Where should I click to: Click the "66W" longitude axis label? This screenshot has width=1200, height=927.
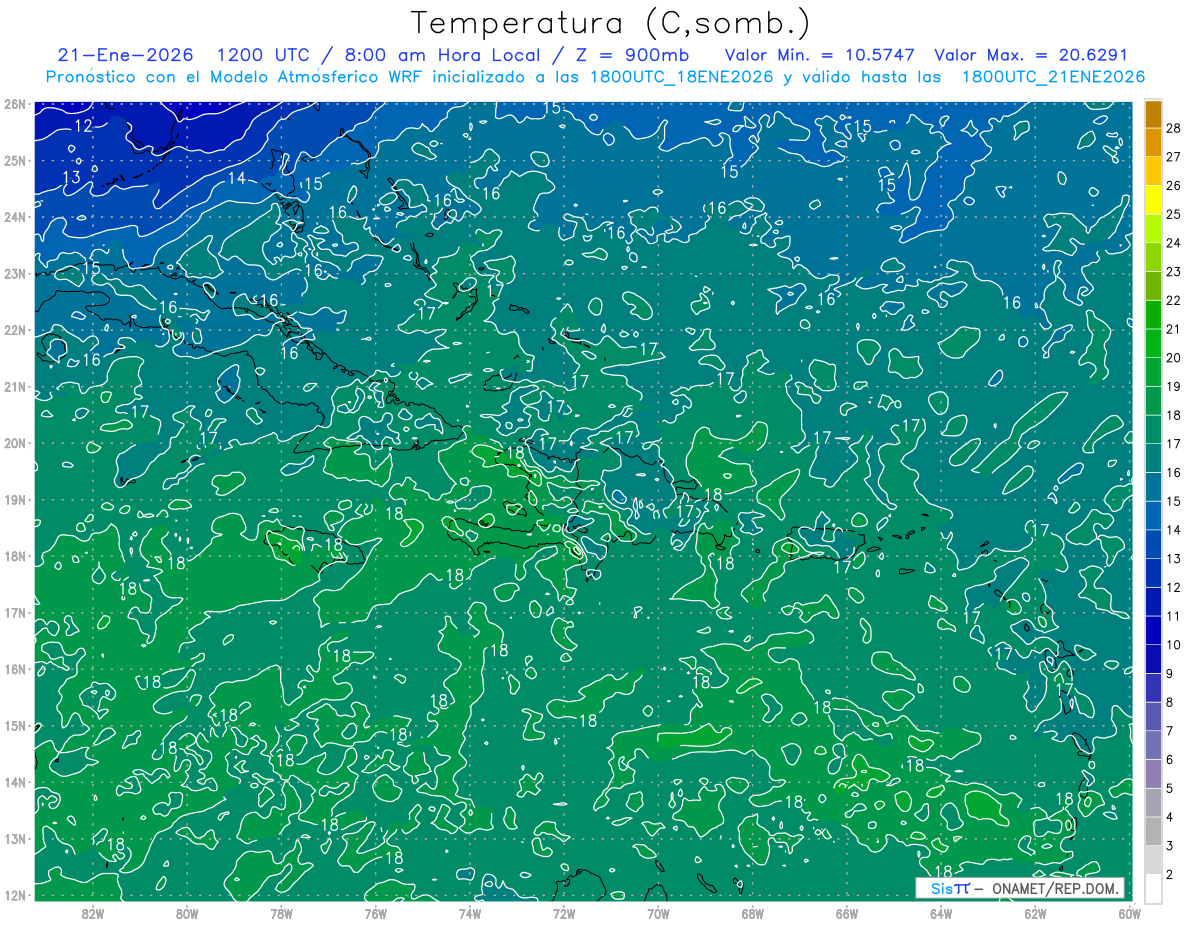click(x=846, y=913)
